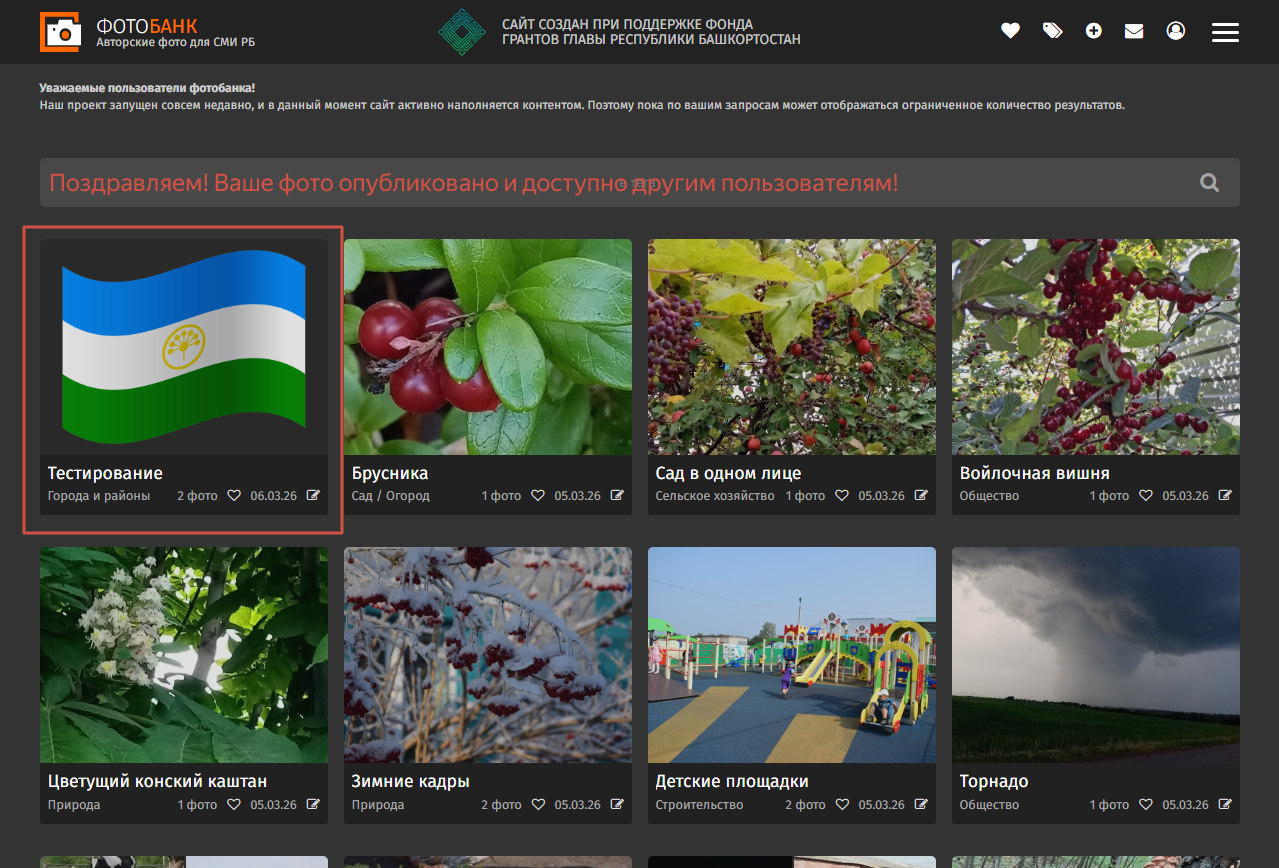The width and height of the screenshot is (1279, 868).
Task: Click the Фотобанк camera logo
Action: [x=60, y=32]
